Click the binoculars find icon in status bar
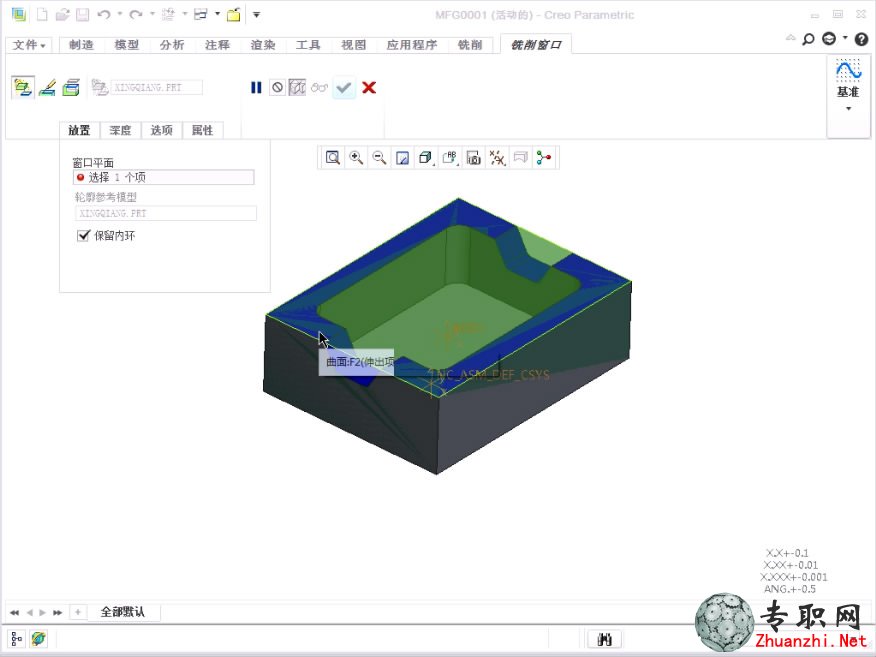The image size is (876, 657). click(604, 639)
